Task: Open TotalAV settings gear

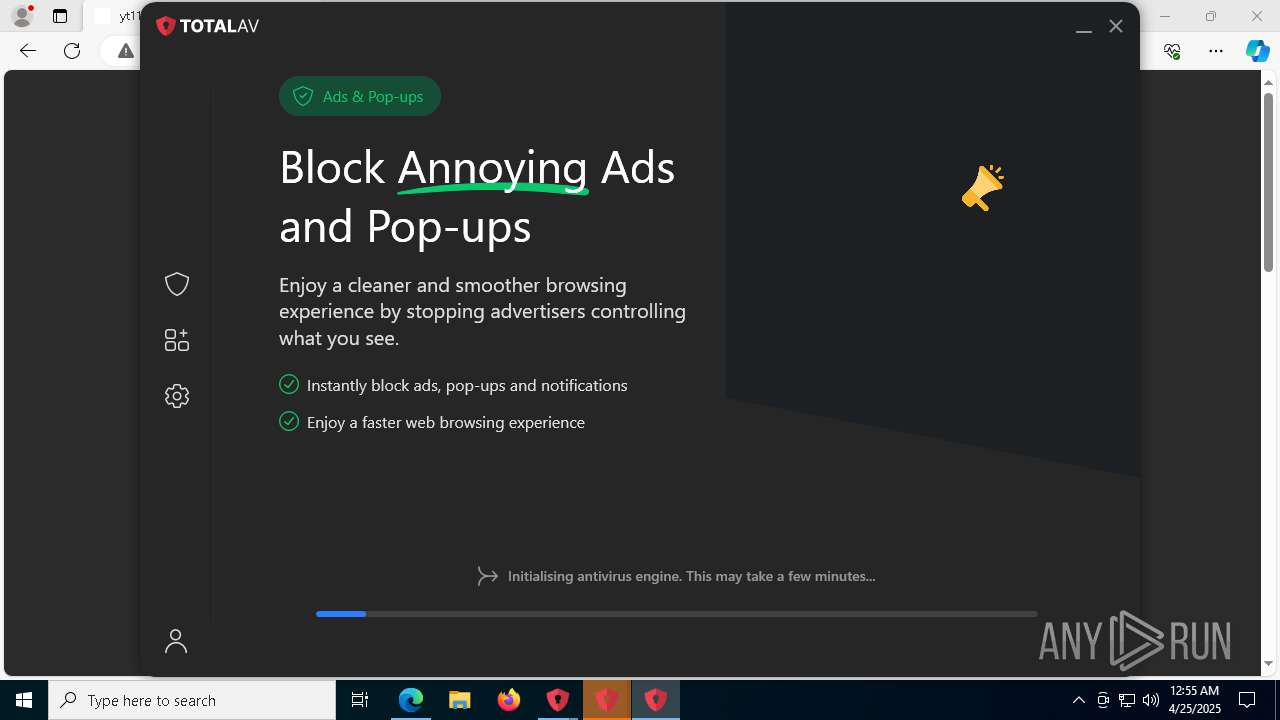Action: point(177,396)
